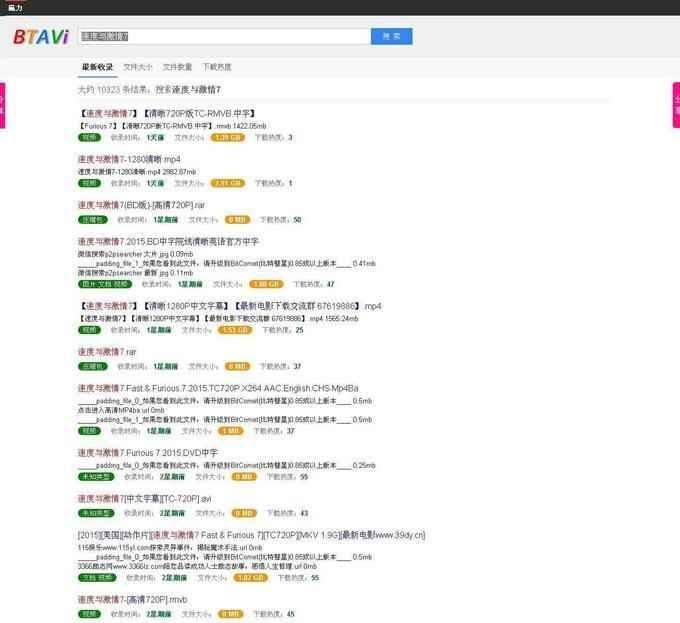Screen dimensions: 680x623
Task: Open result 速度与激情7.Furious.7.2015.DVD中字
Action: click(x=148, y=453)
